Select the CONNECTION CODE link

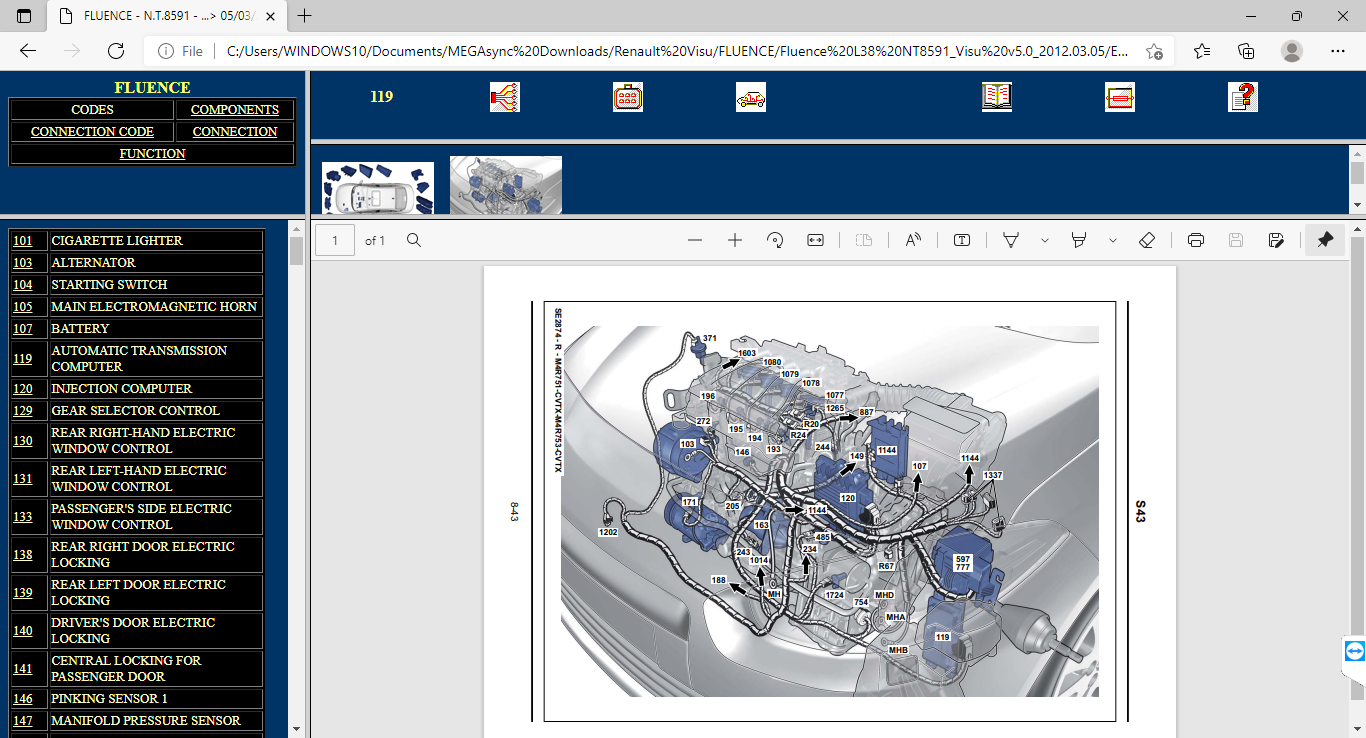click(92, 132)
